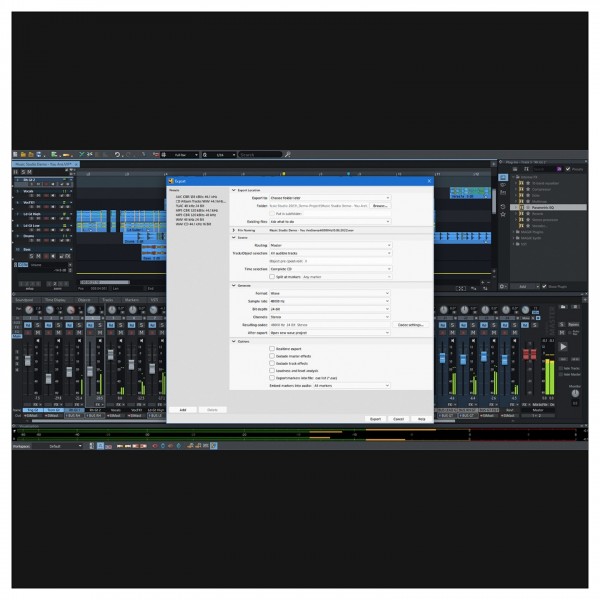Switch to the Object tab
600x600 pixels.
[x=84, y=300]
